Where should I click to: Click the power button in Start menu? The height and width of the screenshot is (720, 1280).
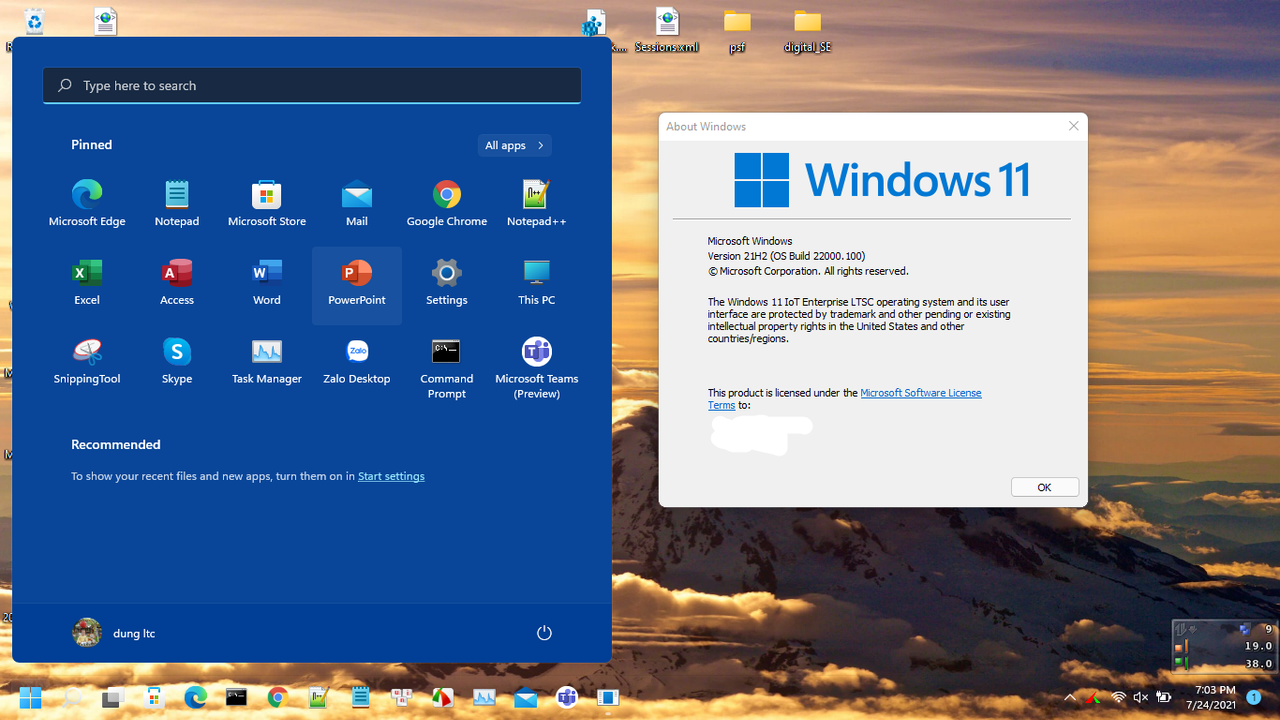coord(544,633)
